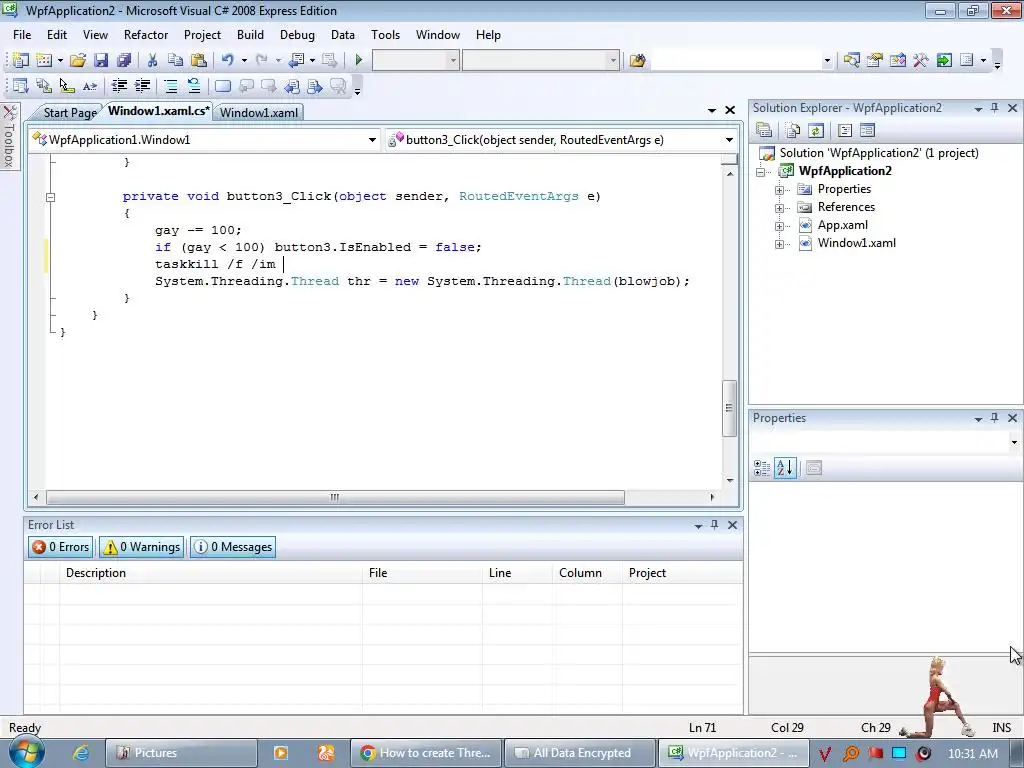Image resolution: width=1024 pixels, height=768 pixels.
Task: Save Window1.xaml.cs with the floppy icon
Action: tap(101, 61)
